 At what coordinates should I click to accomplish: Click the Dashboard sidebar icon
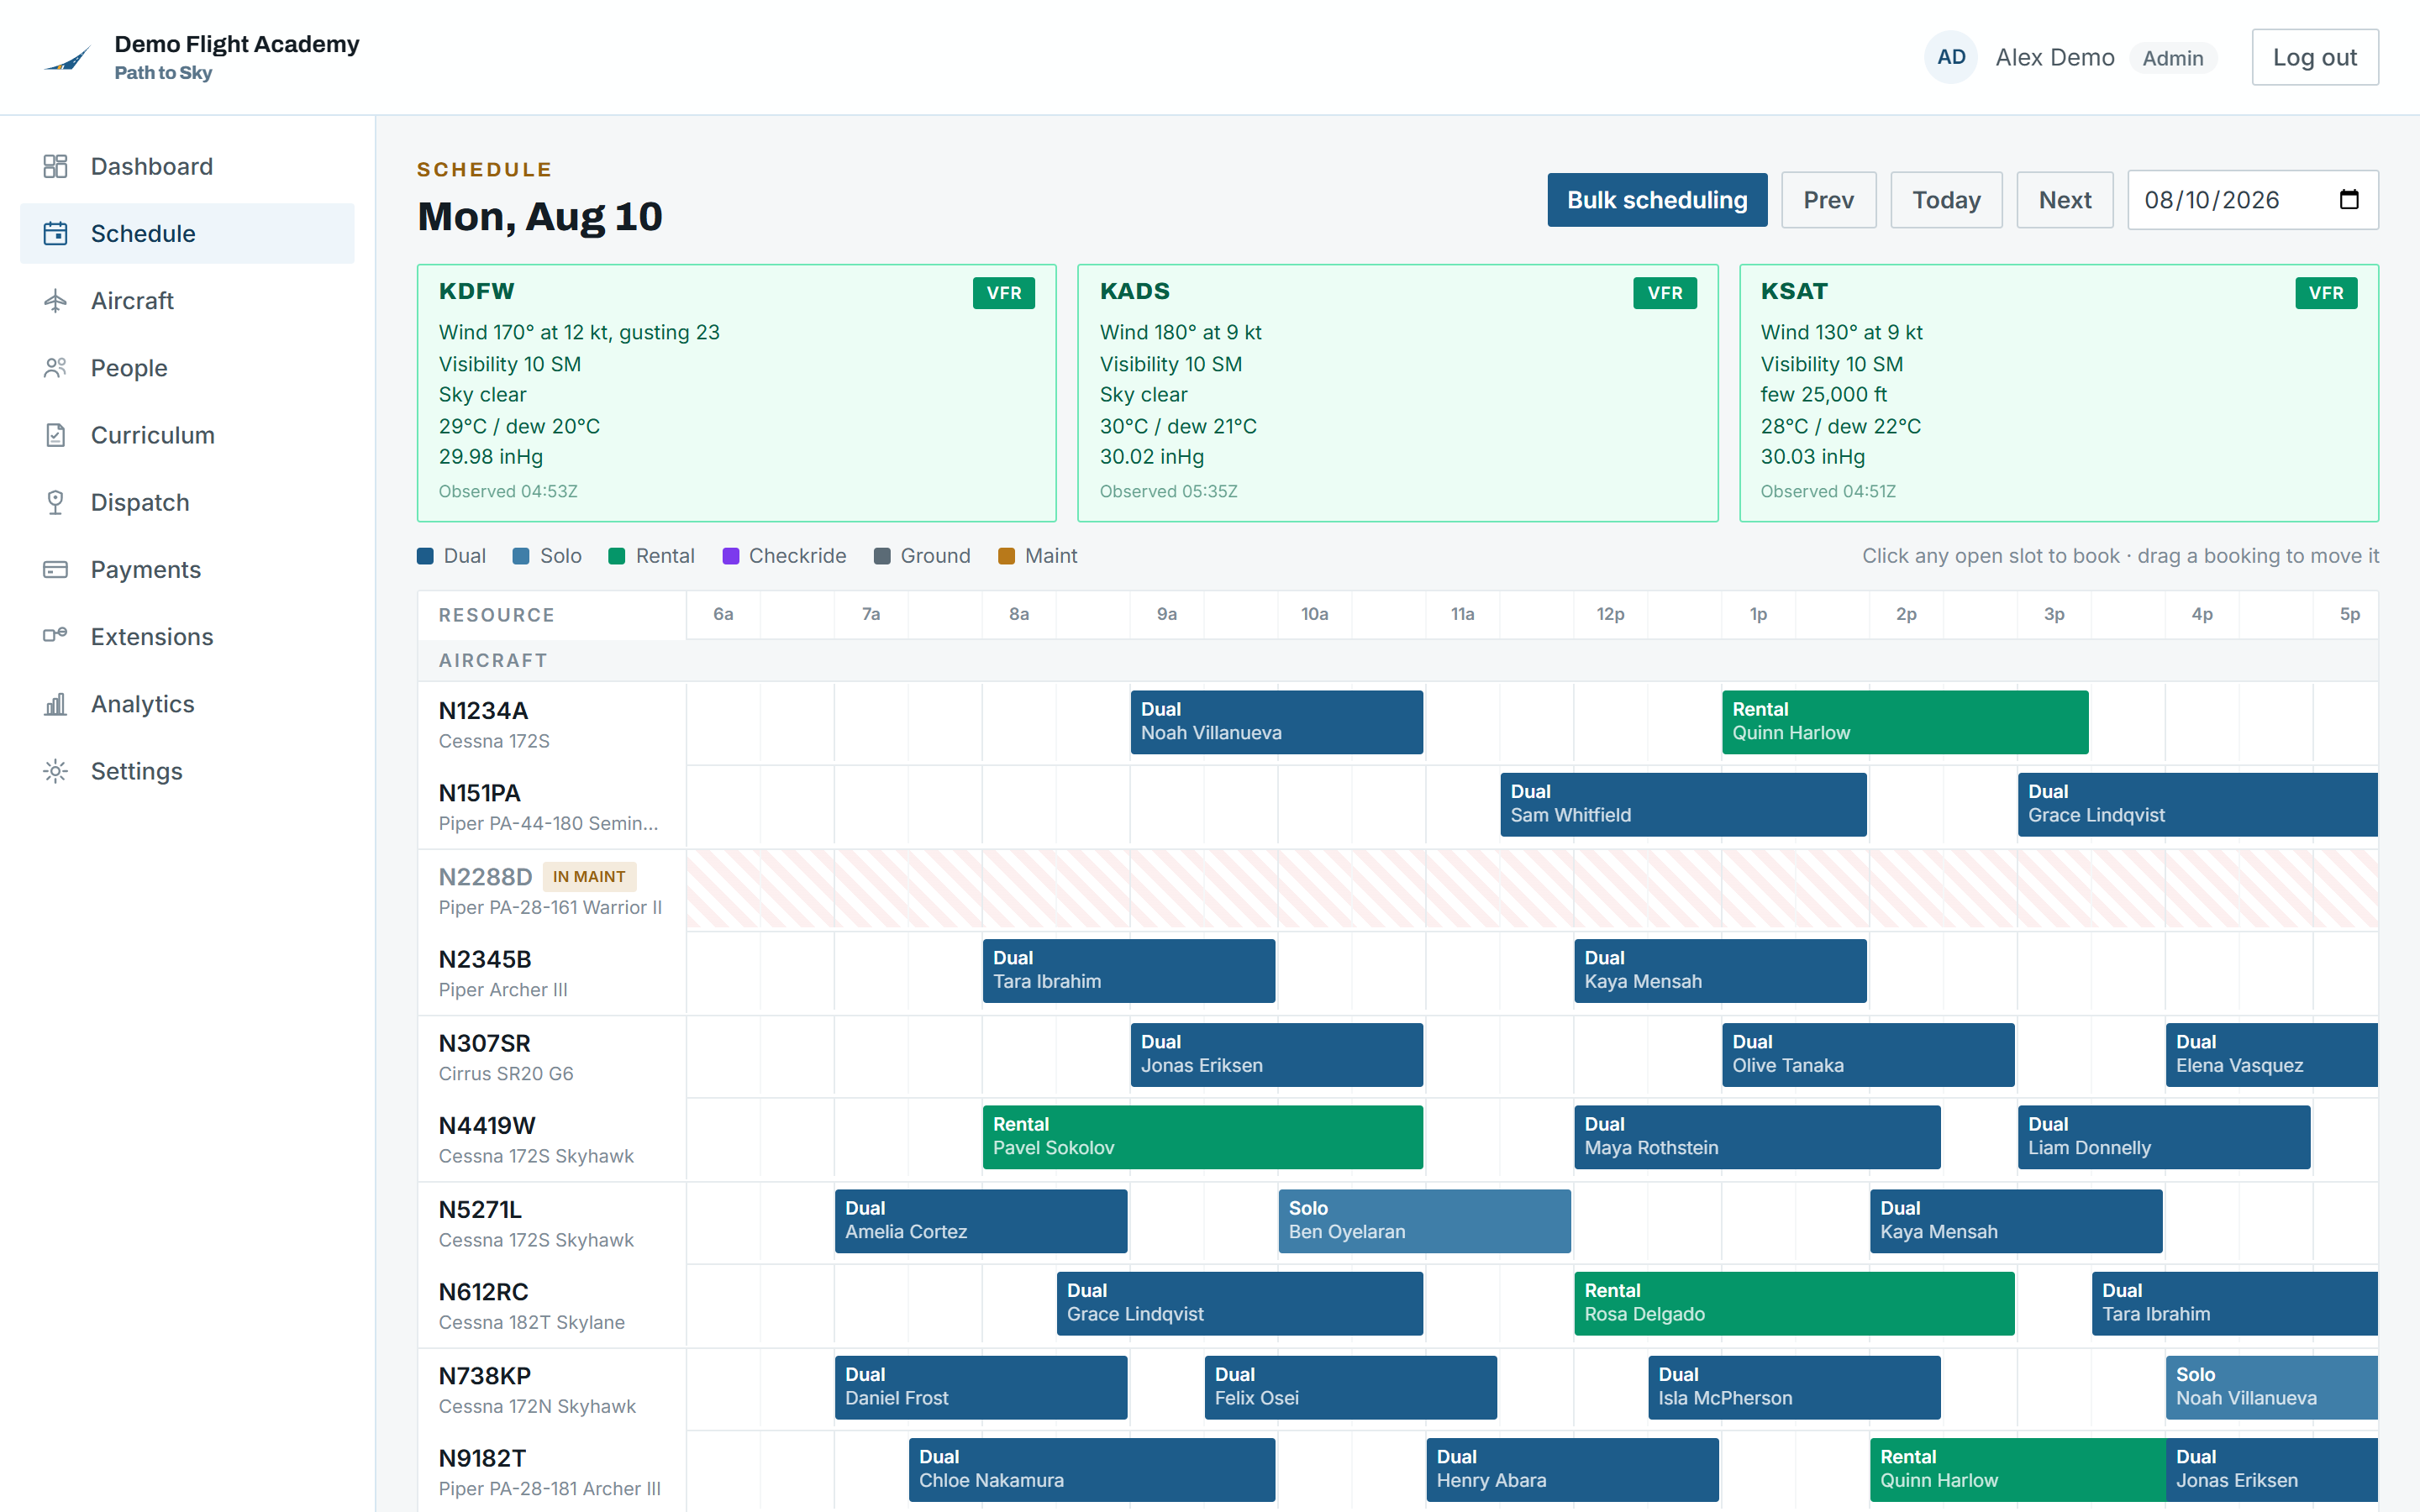tap(56, 166)
